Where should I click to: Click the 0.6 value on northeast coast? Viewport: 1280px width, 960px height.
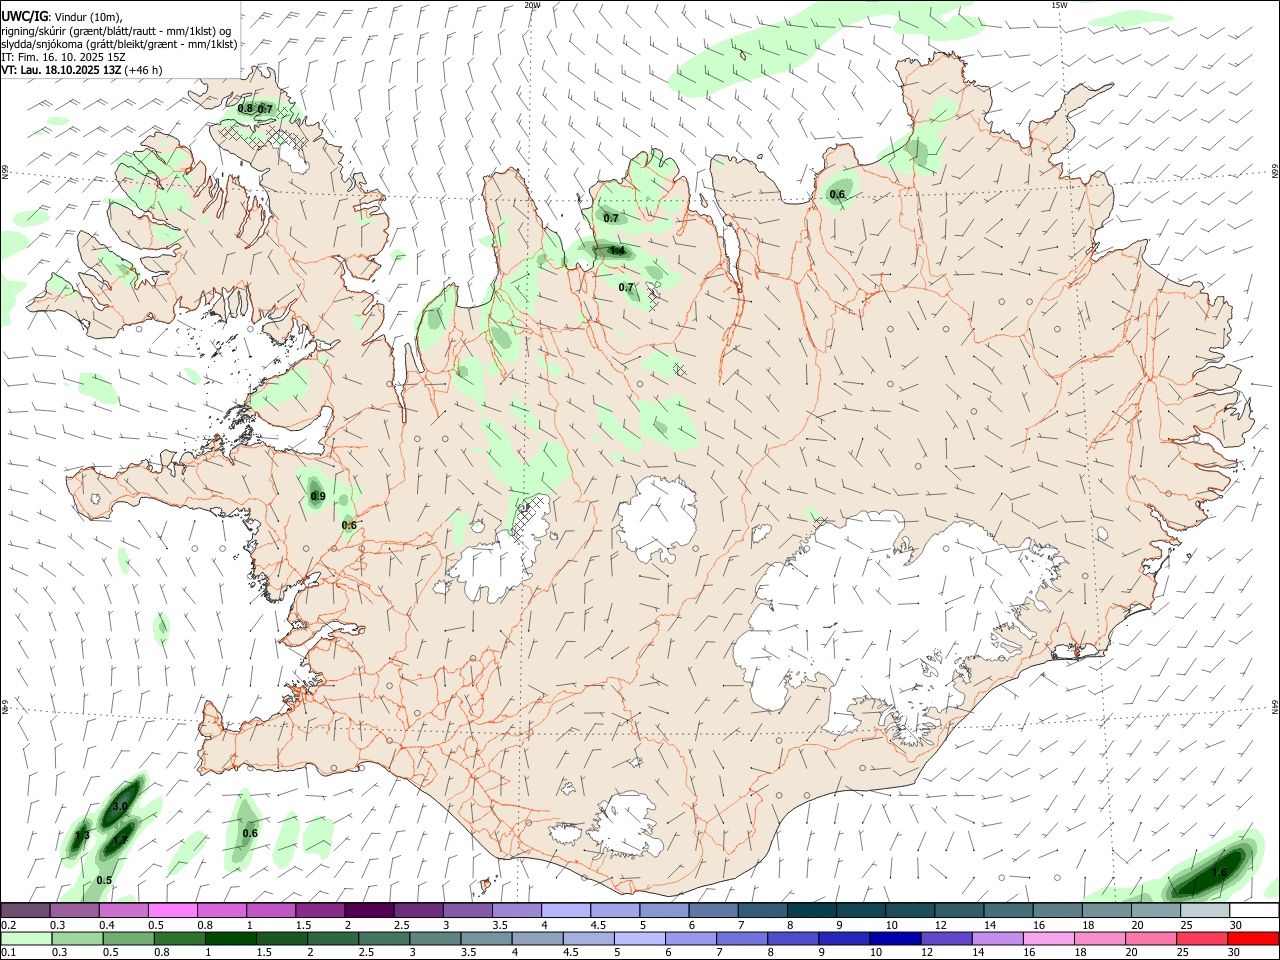[x=837, y=194]
